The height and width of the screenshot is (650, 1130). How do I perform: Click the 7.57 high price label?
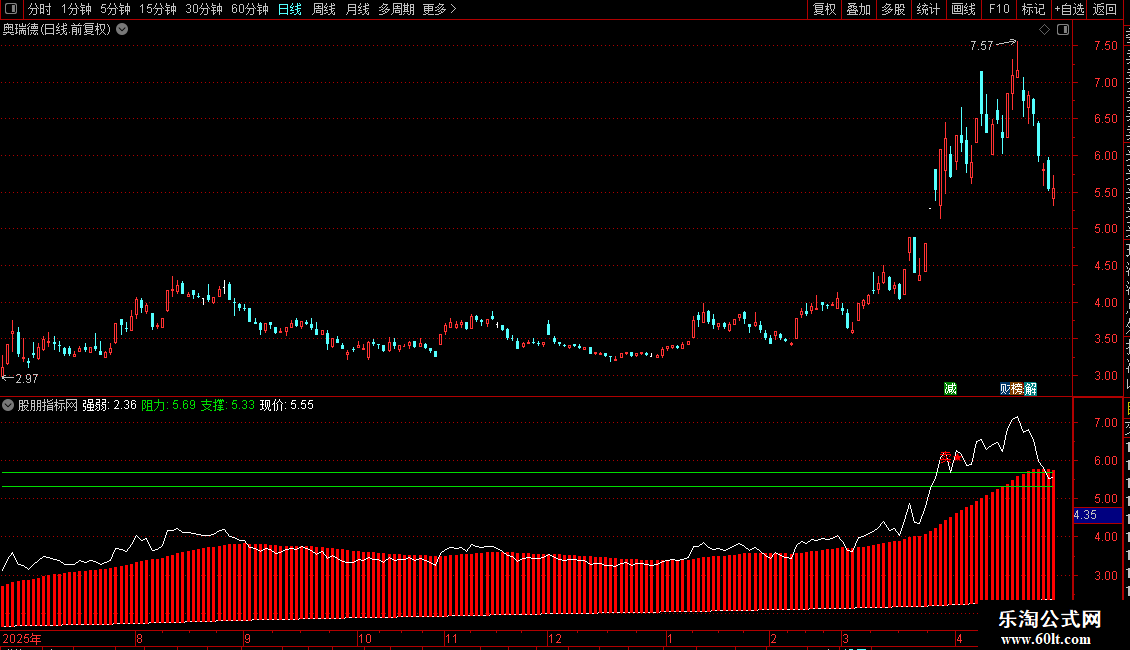click(x=982, y=45)
